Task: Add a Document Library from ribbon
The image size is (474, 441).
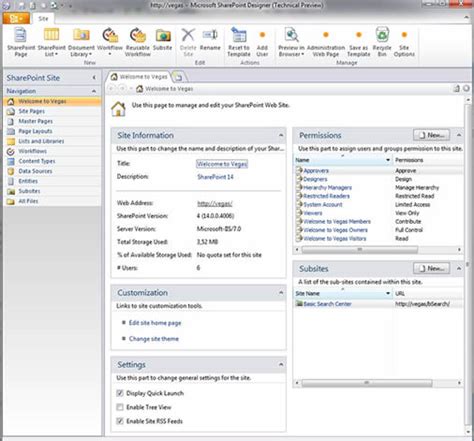Action: (81, 42)
